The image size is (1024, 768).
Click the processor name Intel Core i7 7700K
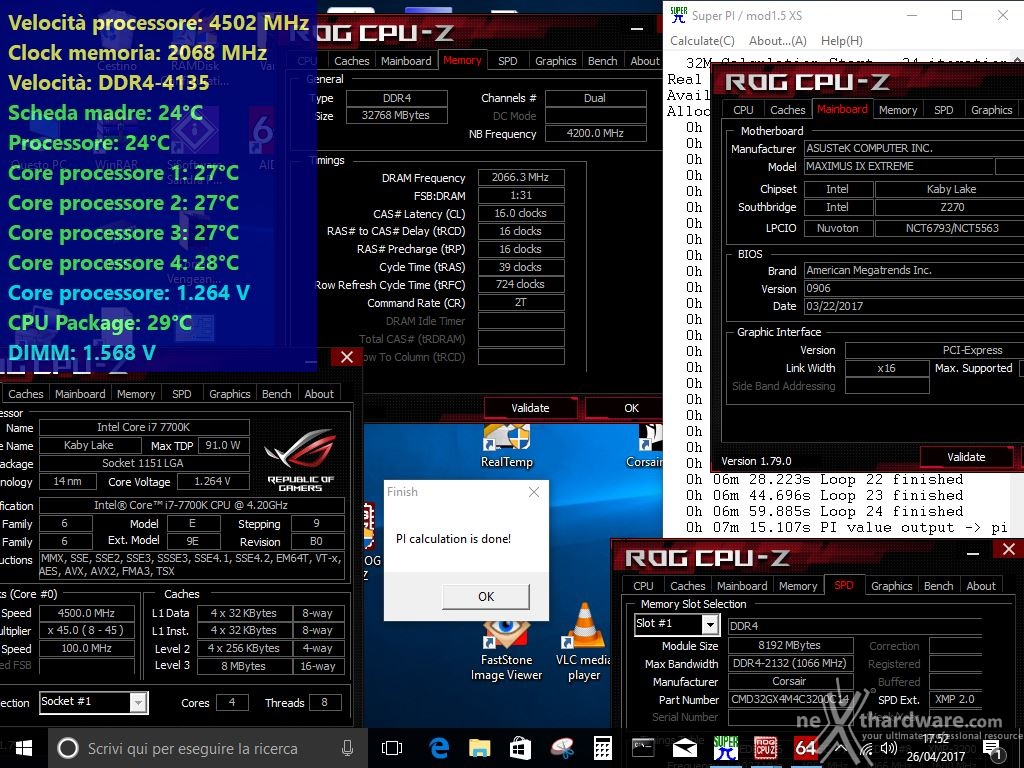coord(144,427)
